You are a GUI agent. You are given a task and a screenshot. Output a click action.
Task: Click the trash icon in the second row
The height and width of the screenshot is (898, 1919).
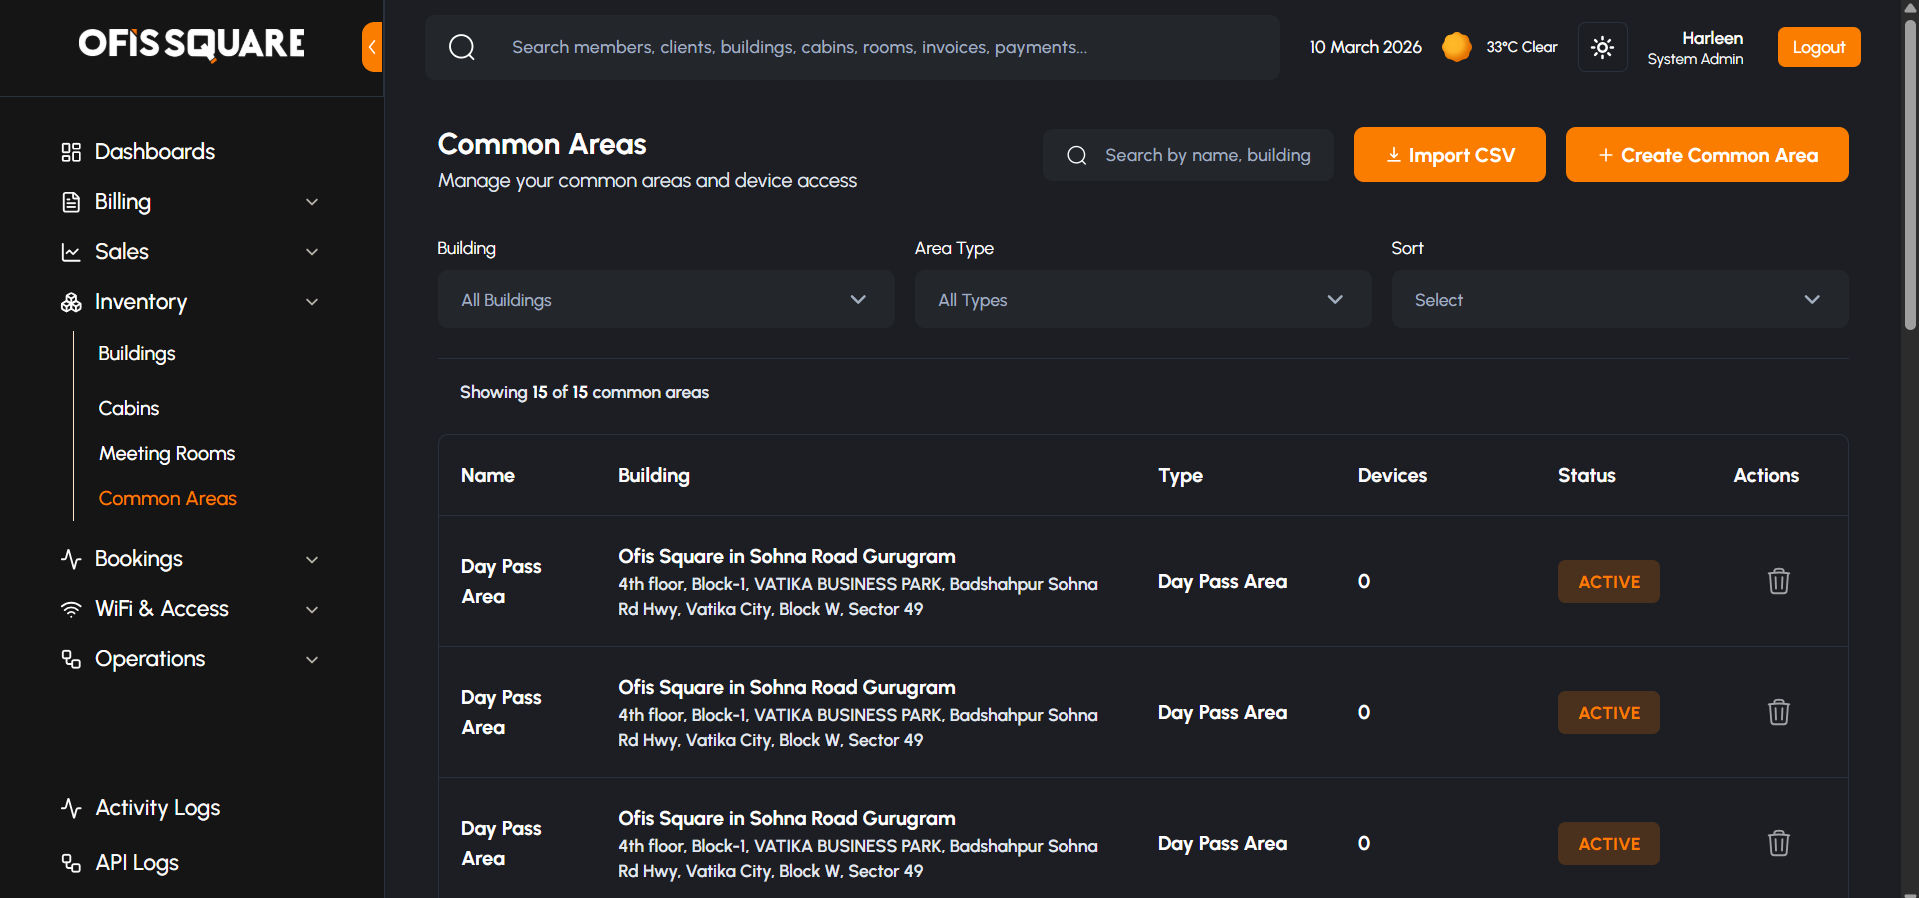(1778, 712)
